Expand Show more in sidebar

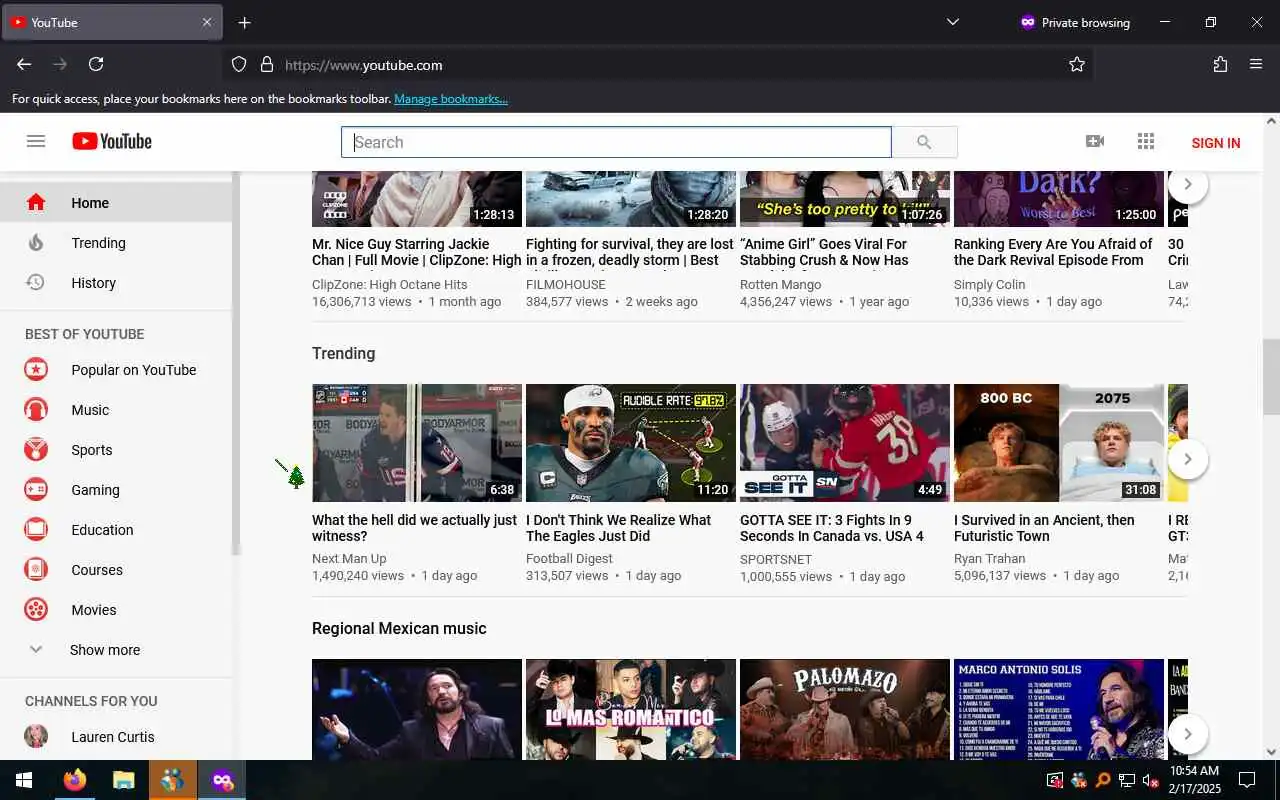coord(105,650)
